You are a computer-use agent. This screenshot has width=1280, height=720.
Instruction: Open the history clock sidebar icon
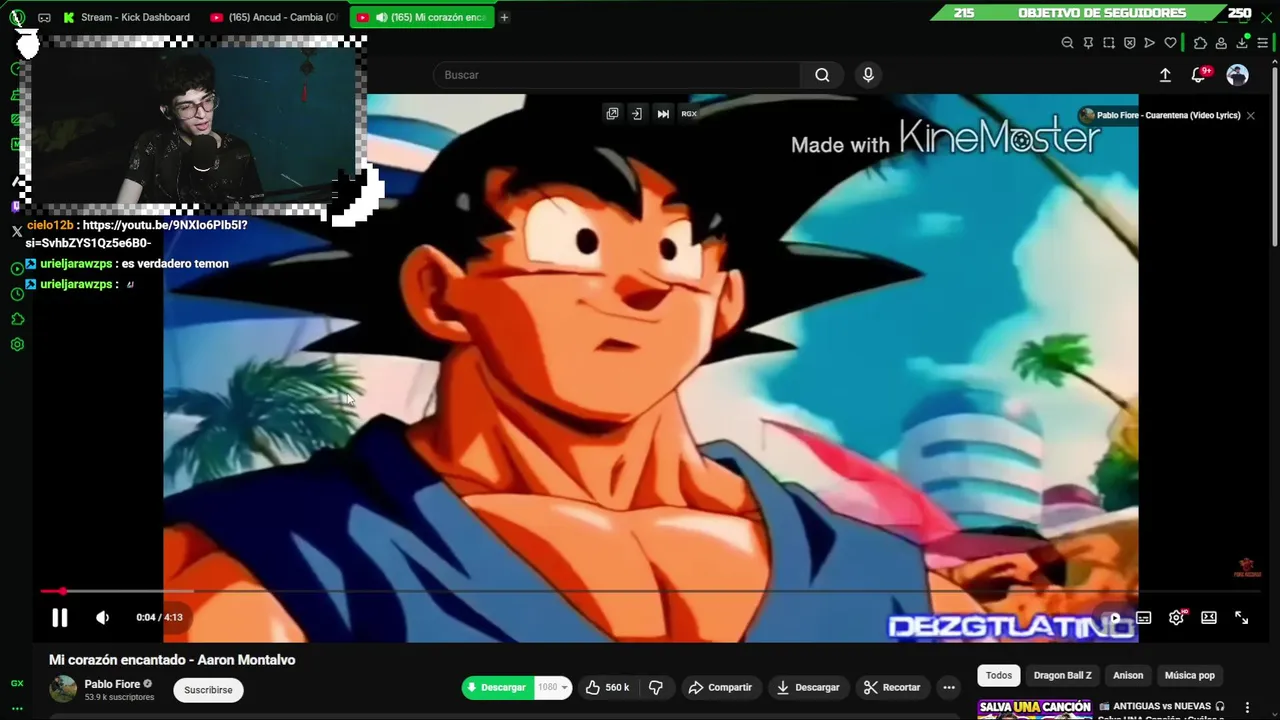(x=17, y=294)
